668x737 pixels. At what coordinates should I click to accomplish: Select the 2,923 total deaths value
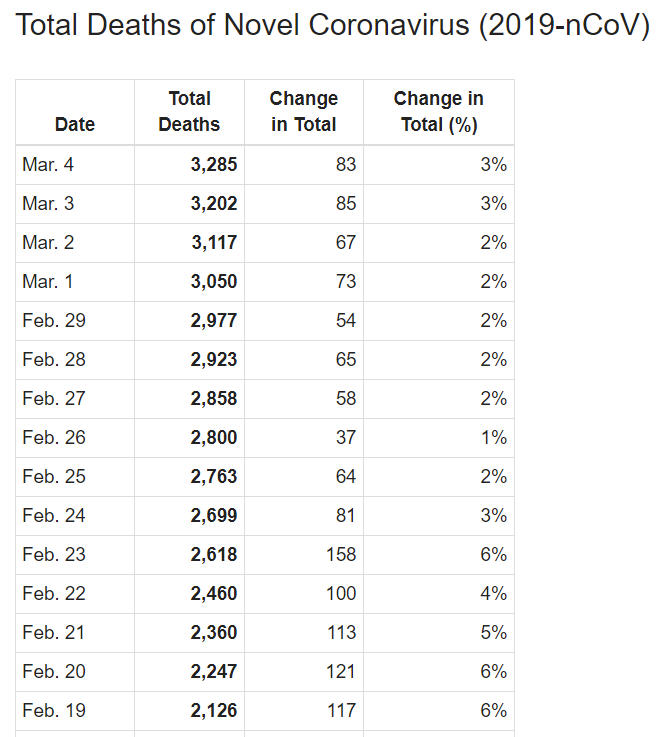coord(214,360)
